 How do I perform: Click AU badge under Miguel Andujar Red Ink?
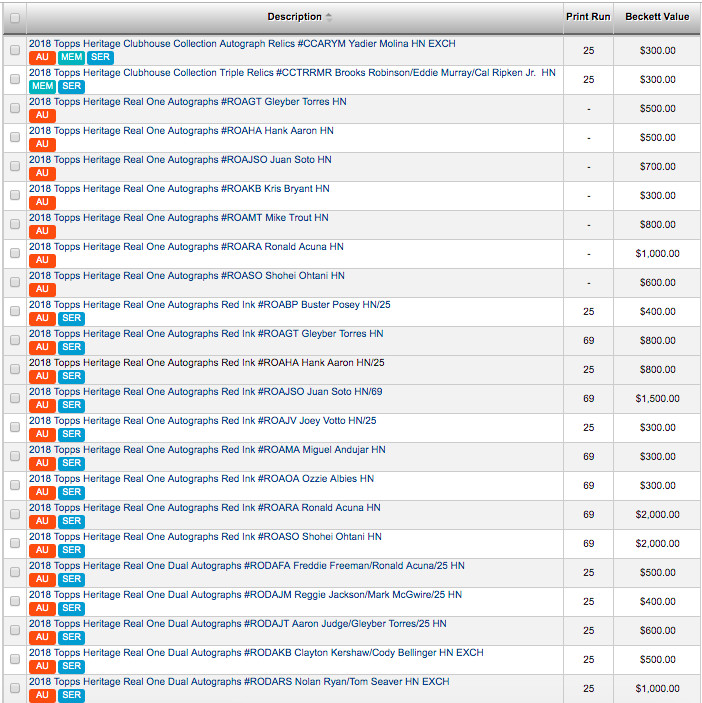pyautogui.click(x=42, y=463)
